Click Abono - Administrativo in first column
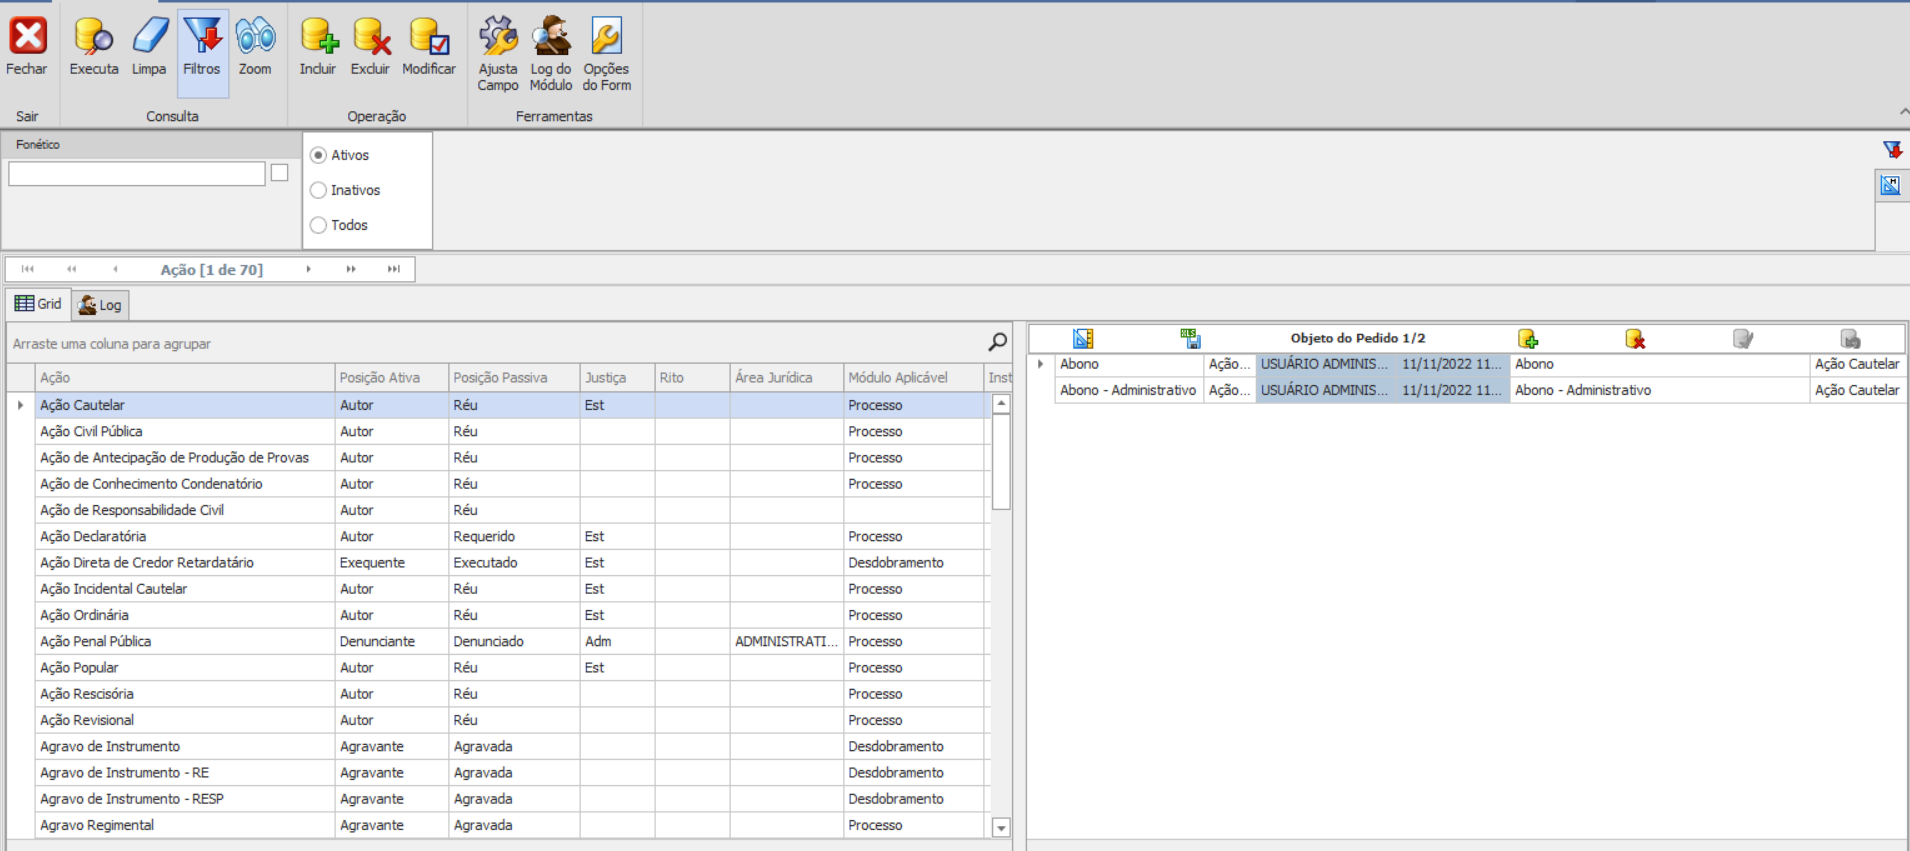Viewport: 1910px width, 851px height. point(1128,390)
